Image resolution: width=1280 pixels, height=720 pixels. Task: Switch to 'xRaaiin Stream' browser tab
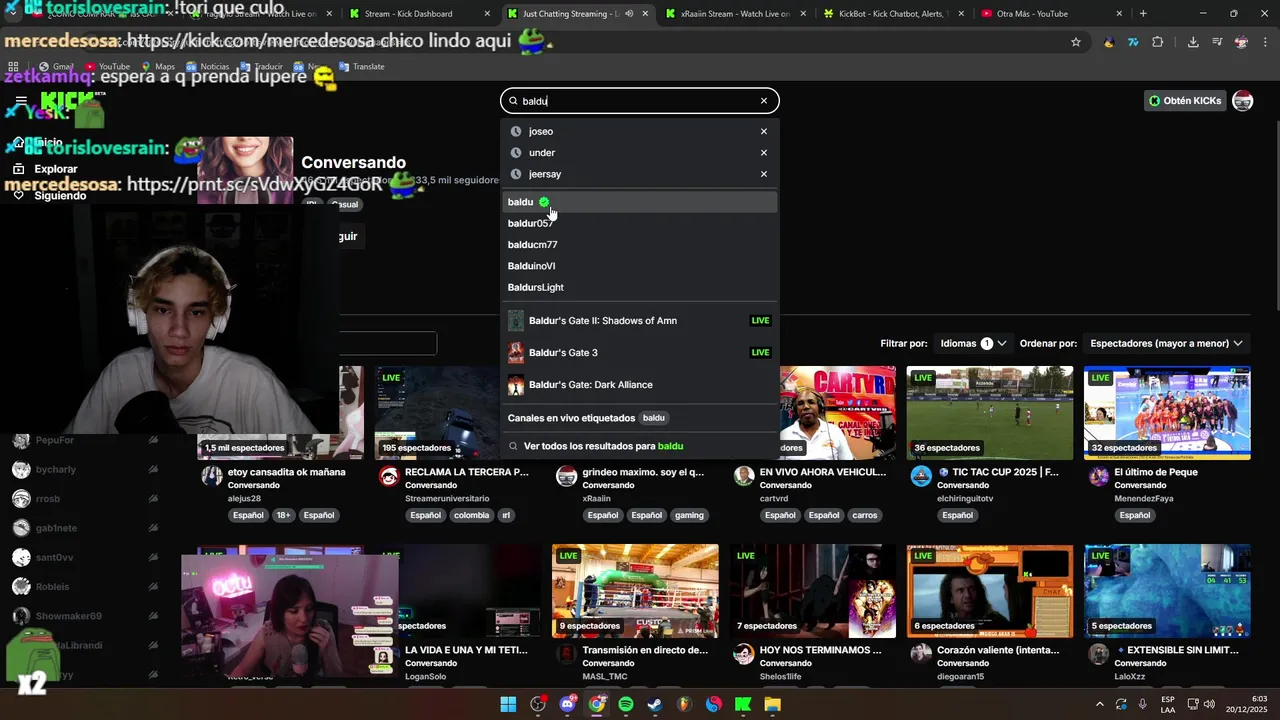click(734, 14)
